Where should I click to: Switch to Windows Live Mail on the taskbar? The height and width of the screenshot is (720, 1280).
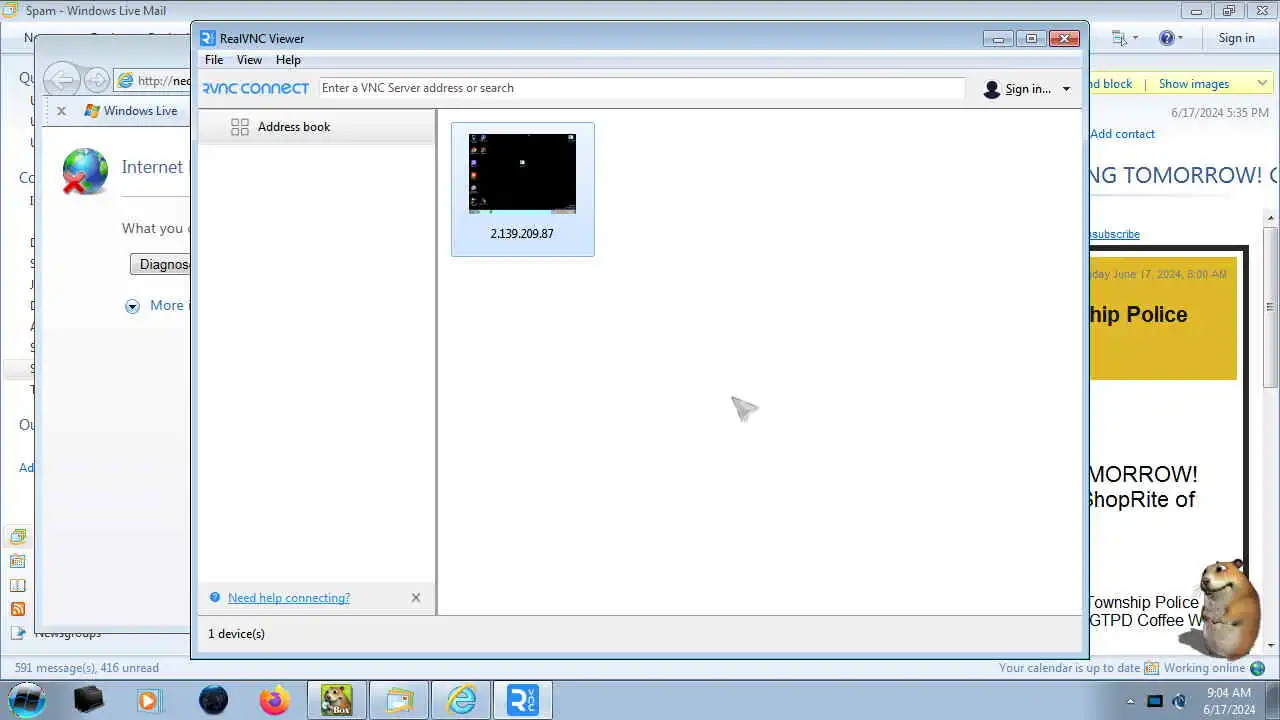tap(398, 700)
